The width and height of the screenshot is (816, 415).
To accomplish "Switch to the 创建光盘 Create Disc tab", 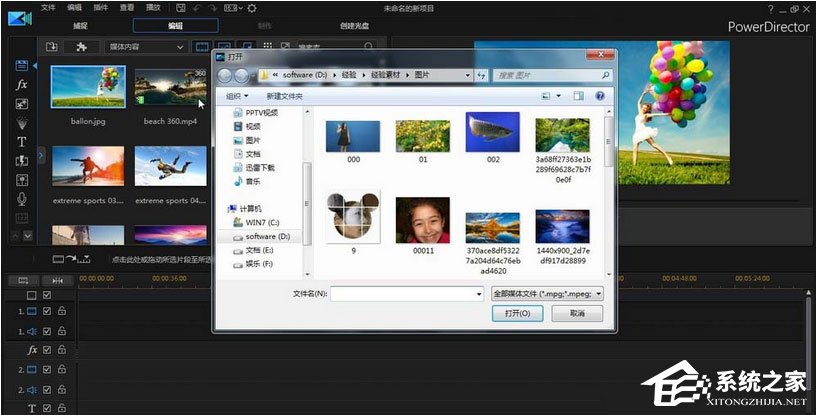I will pos(354,26).
